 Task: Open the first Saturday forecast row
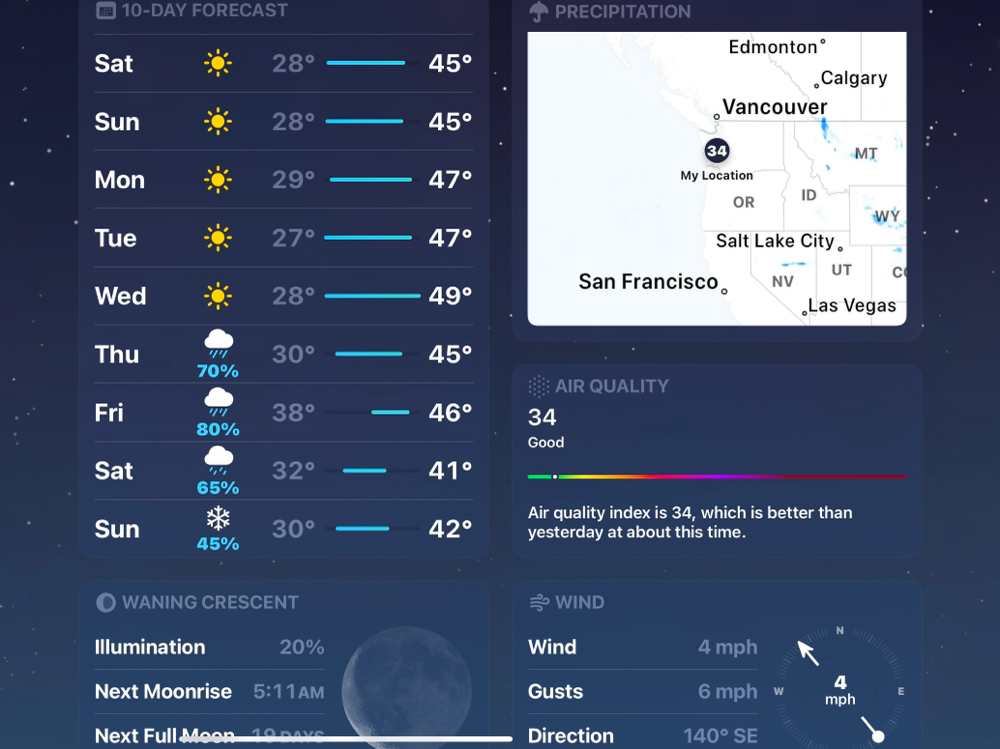(284, 63)
